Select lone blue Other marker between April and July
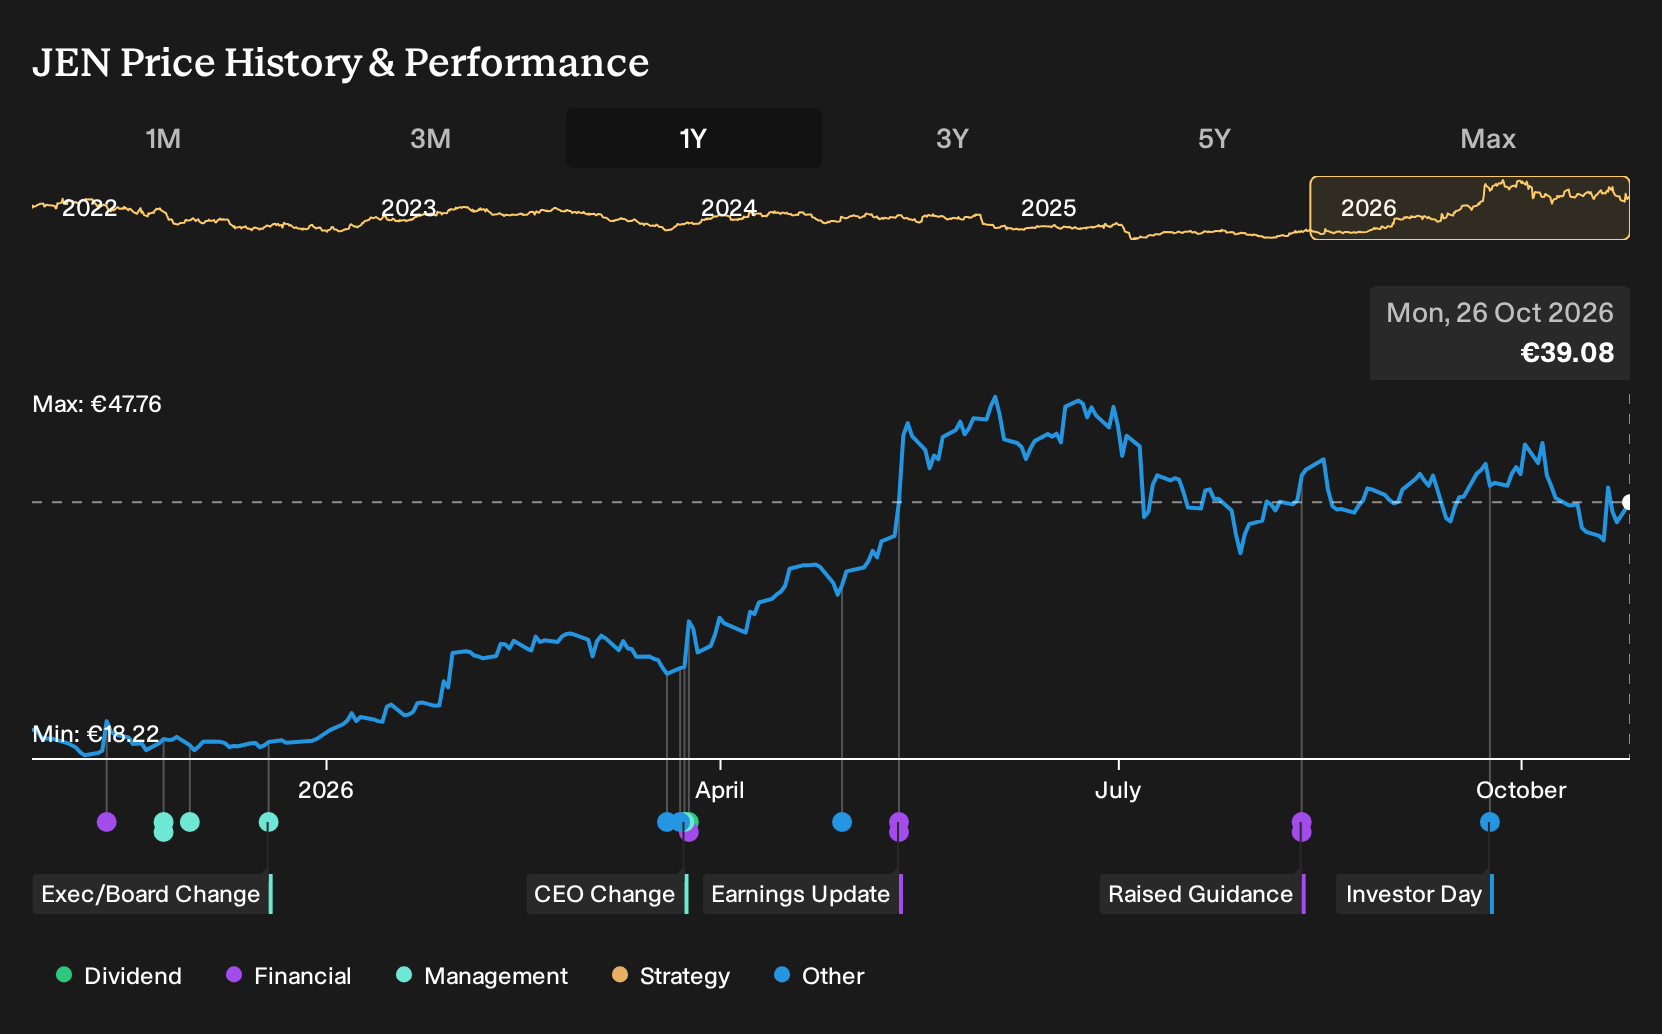The width and height of the screenshot is (1662, 1034). (842, 822)
